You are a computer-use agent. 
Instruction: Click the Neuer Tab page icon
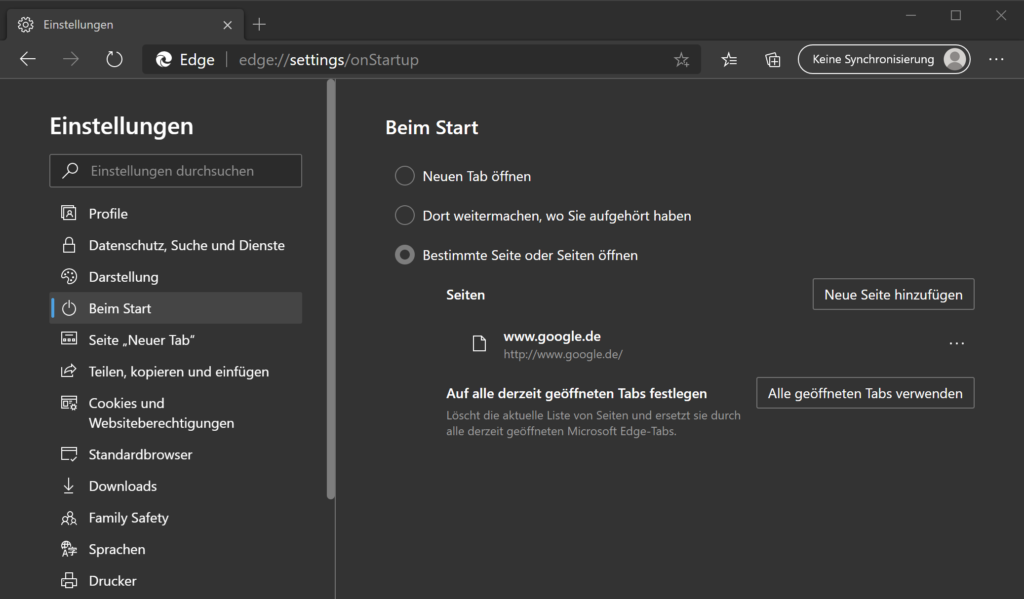[x=69, y=339]
